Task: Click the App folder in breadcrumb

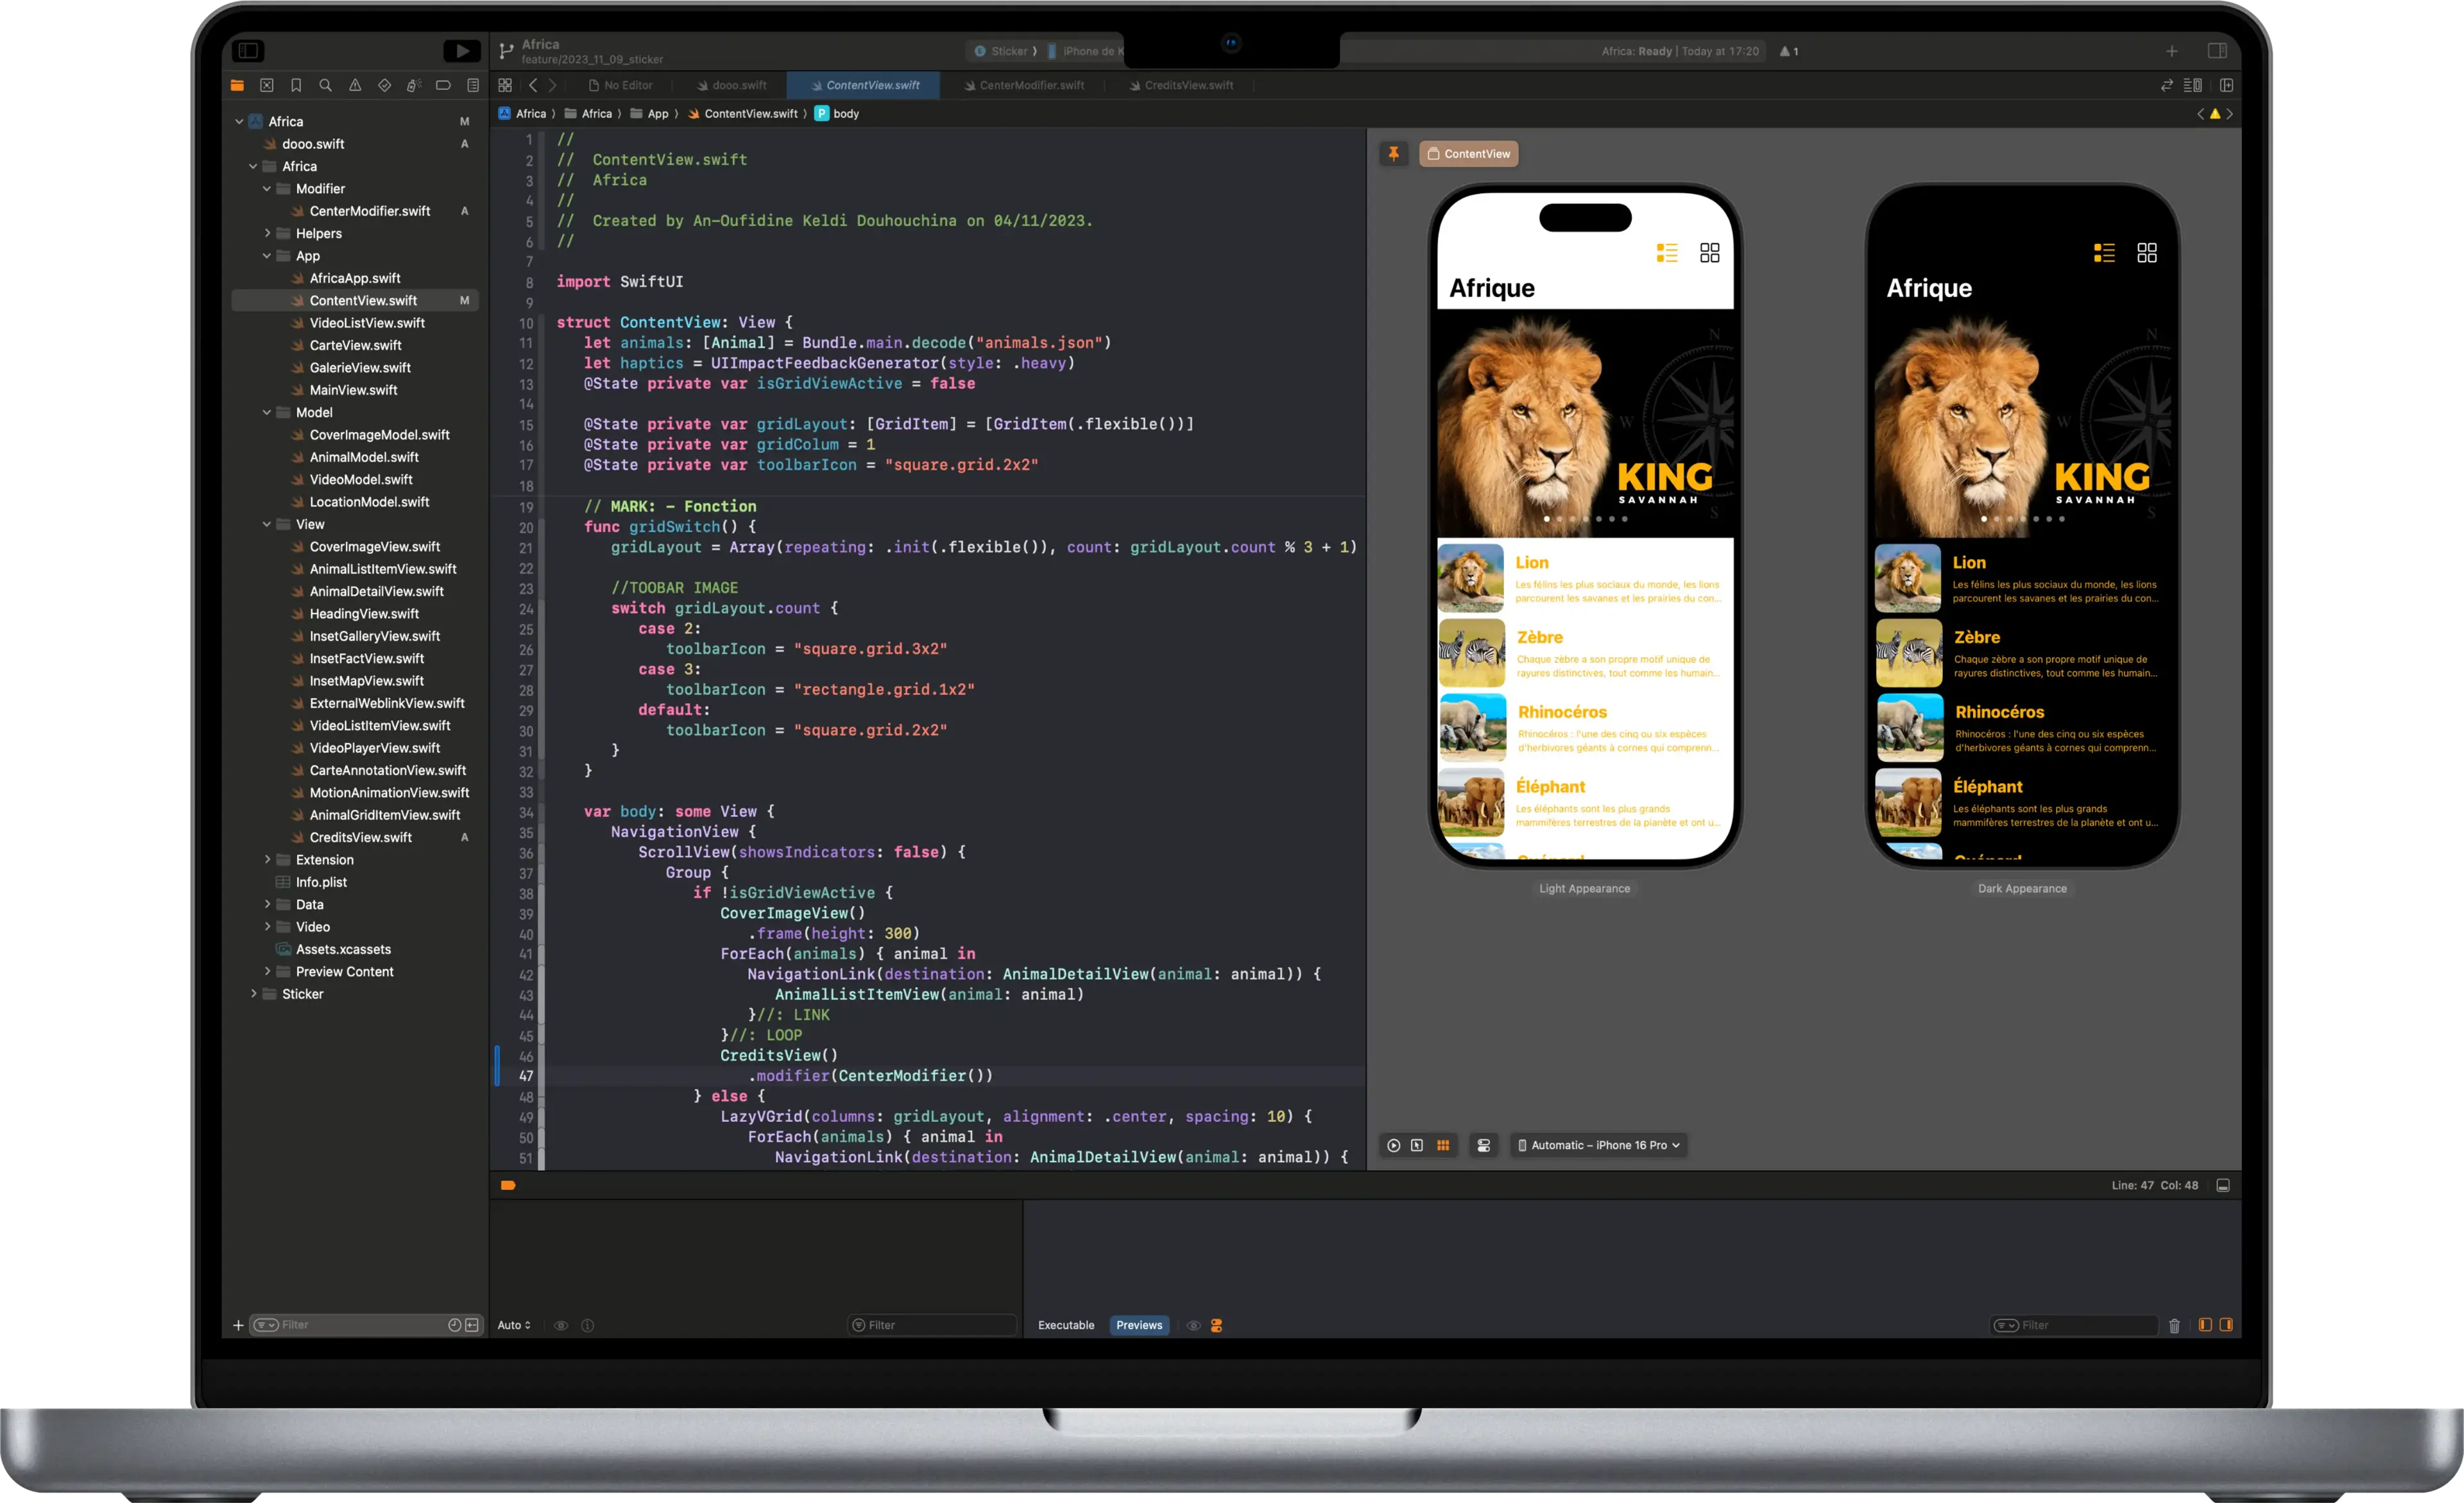Action: pos(649,113)
